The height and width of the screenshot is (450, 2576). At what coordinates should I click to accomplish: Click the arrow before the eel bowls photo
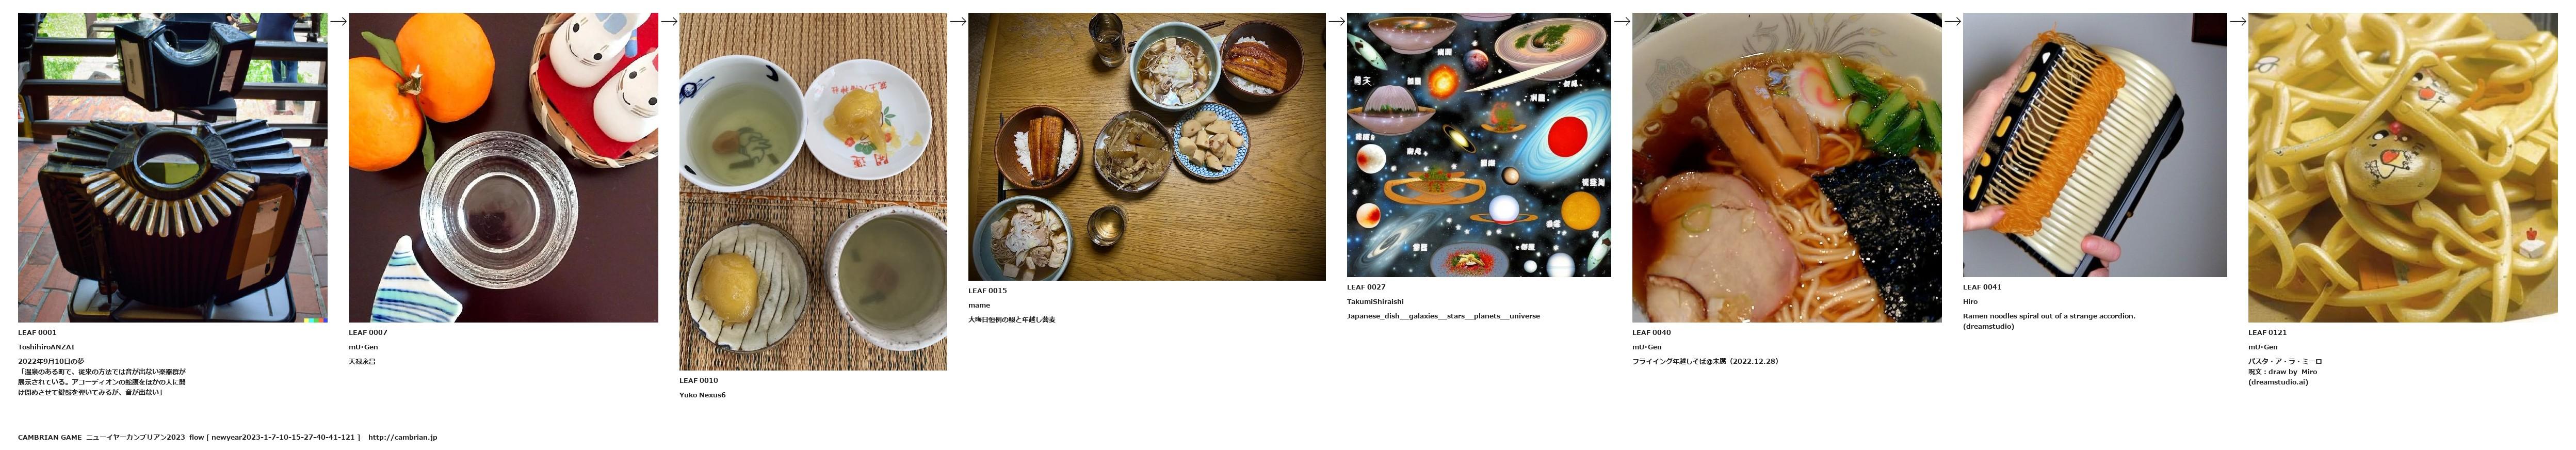coord(958,21)
